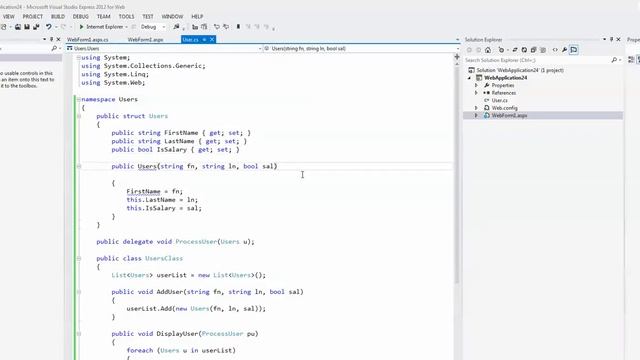Expand the References node
The height and width of the screenshot is (360, 640).
476,93
